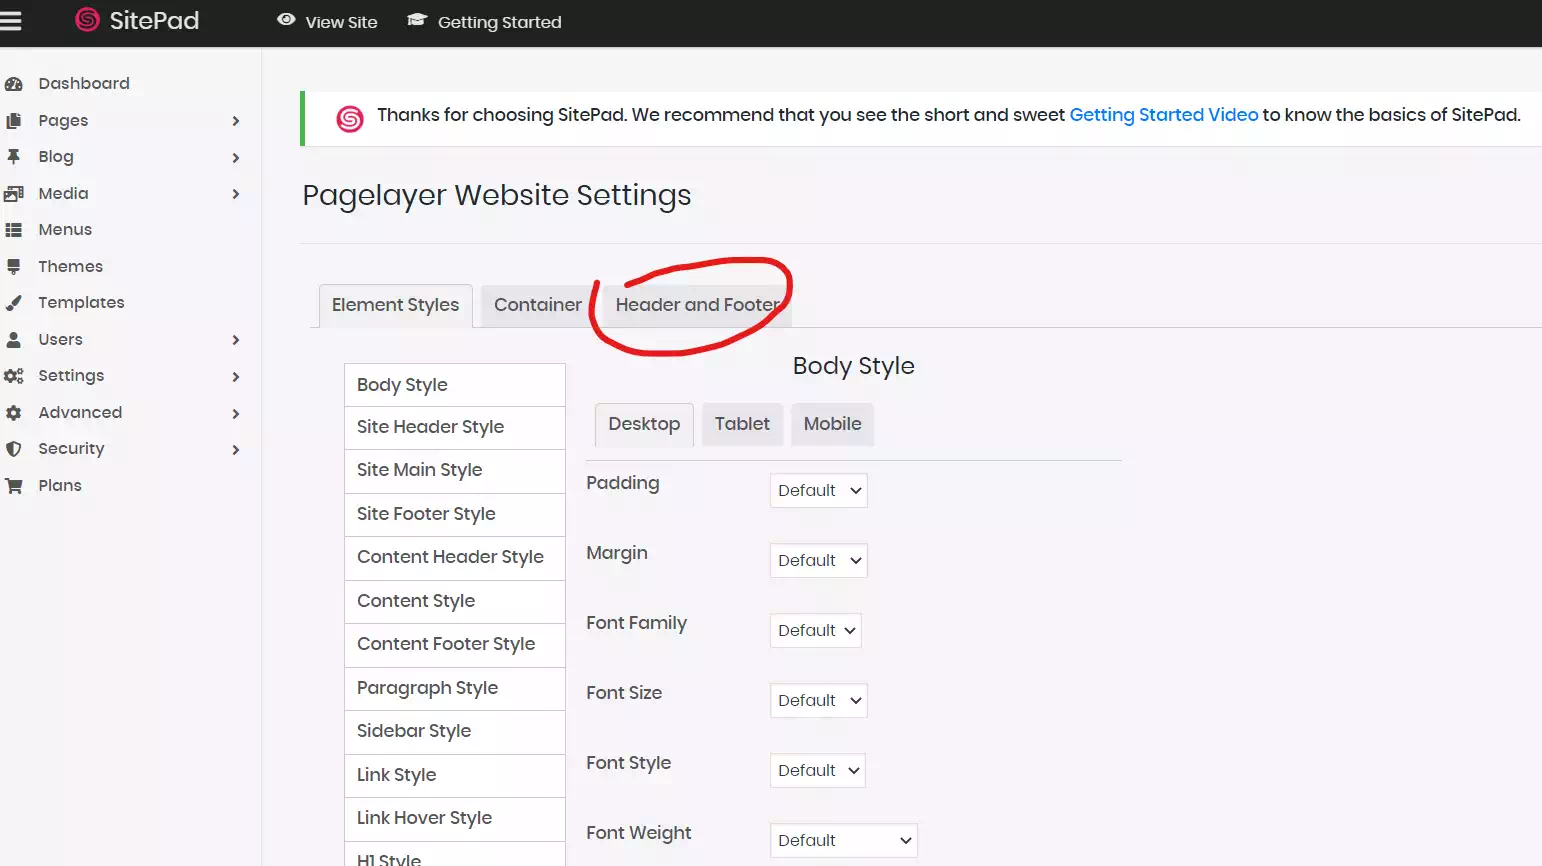This screenshot has width=1542, height=866.
Task: Click the Media photo icon
Action: (14, 194)
